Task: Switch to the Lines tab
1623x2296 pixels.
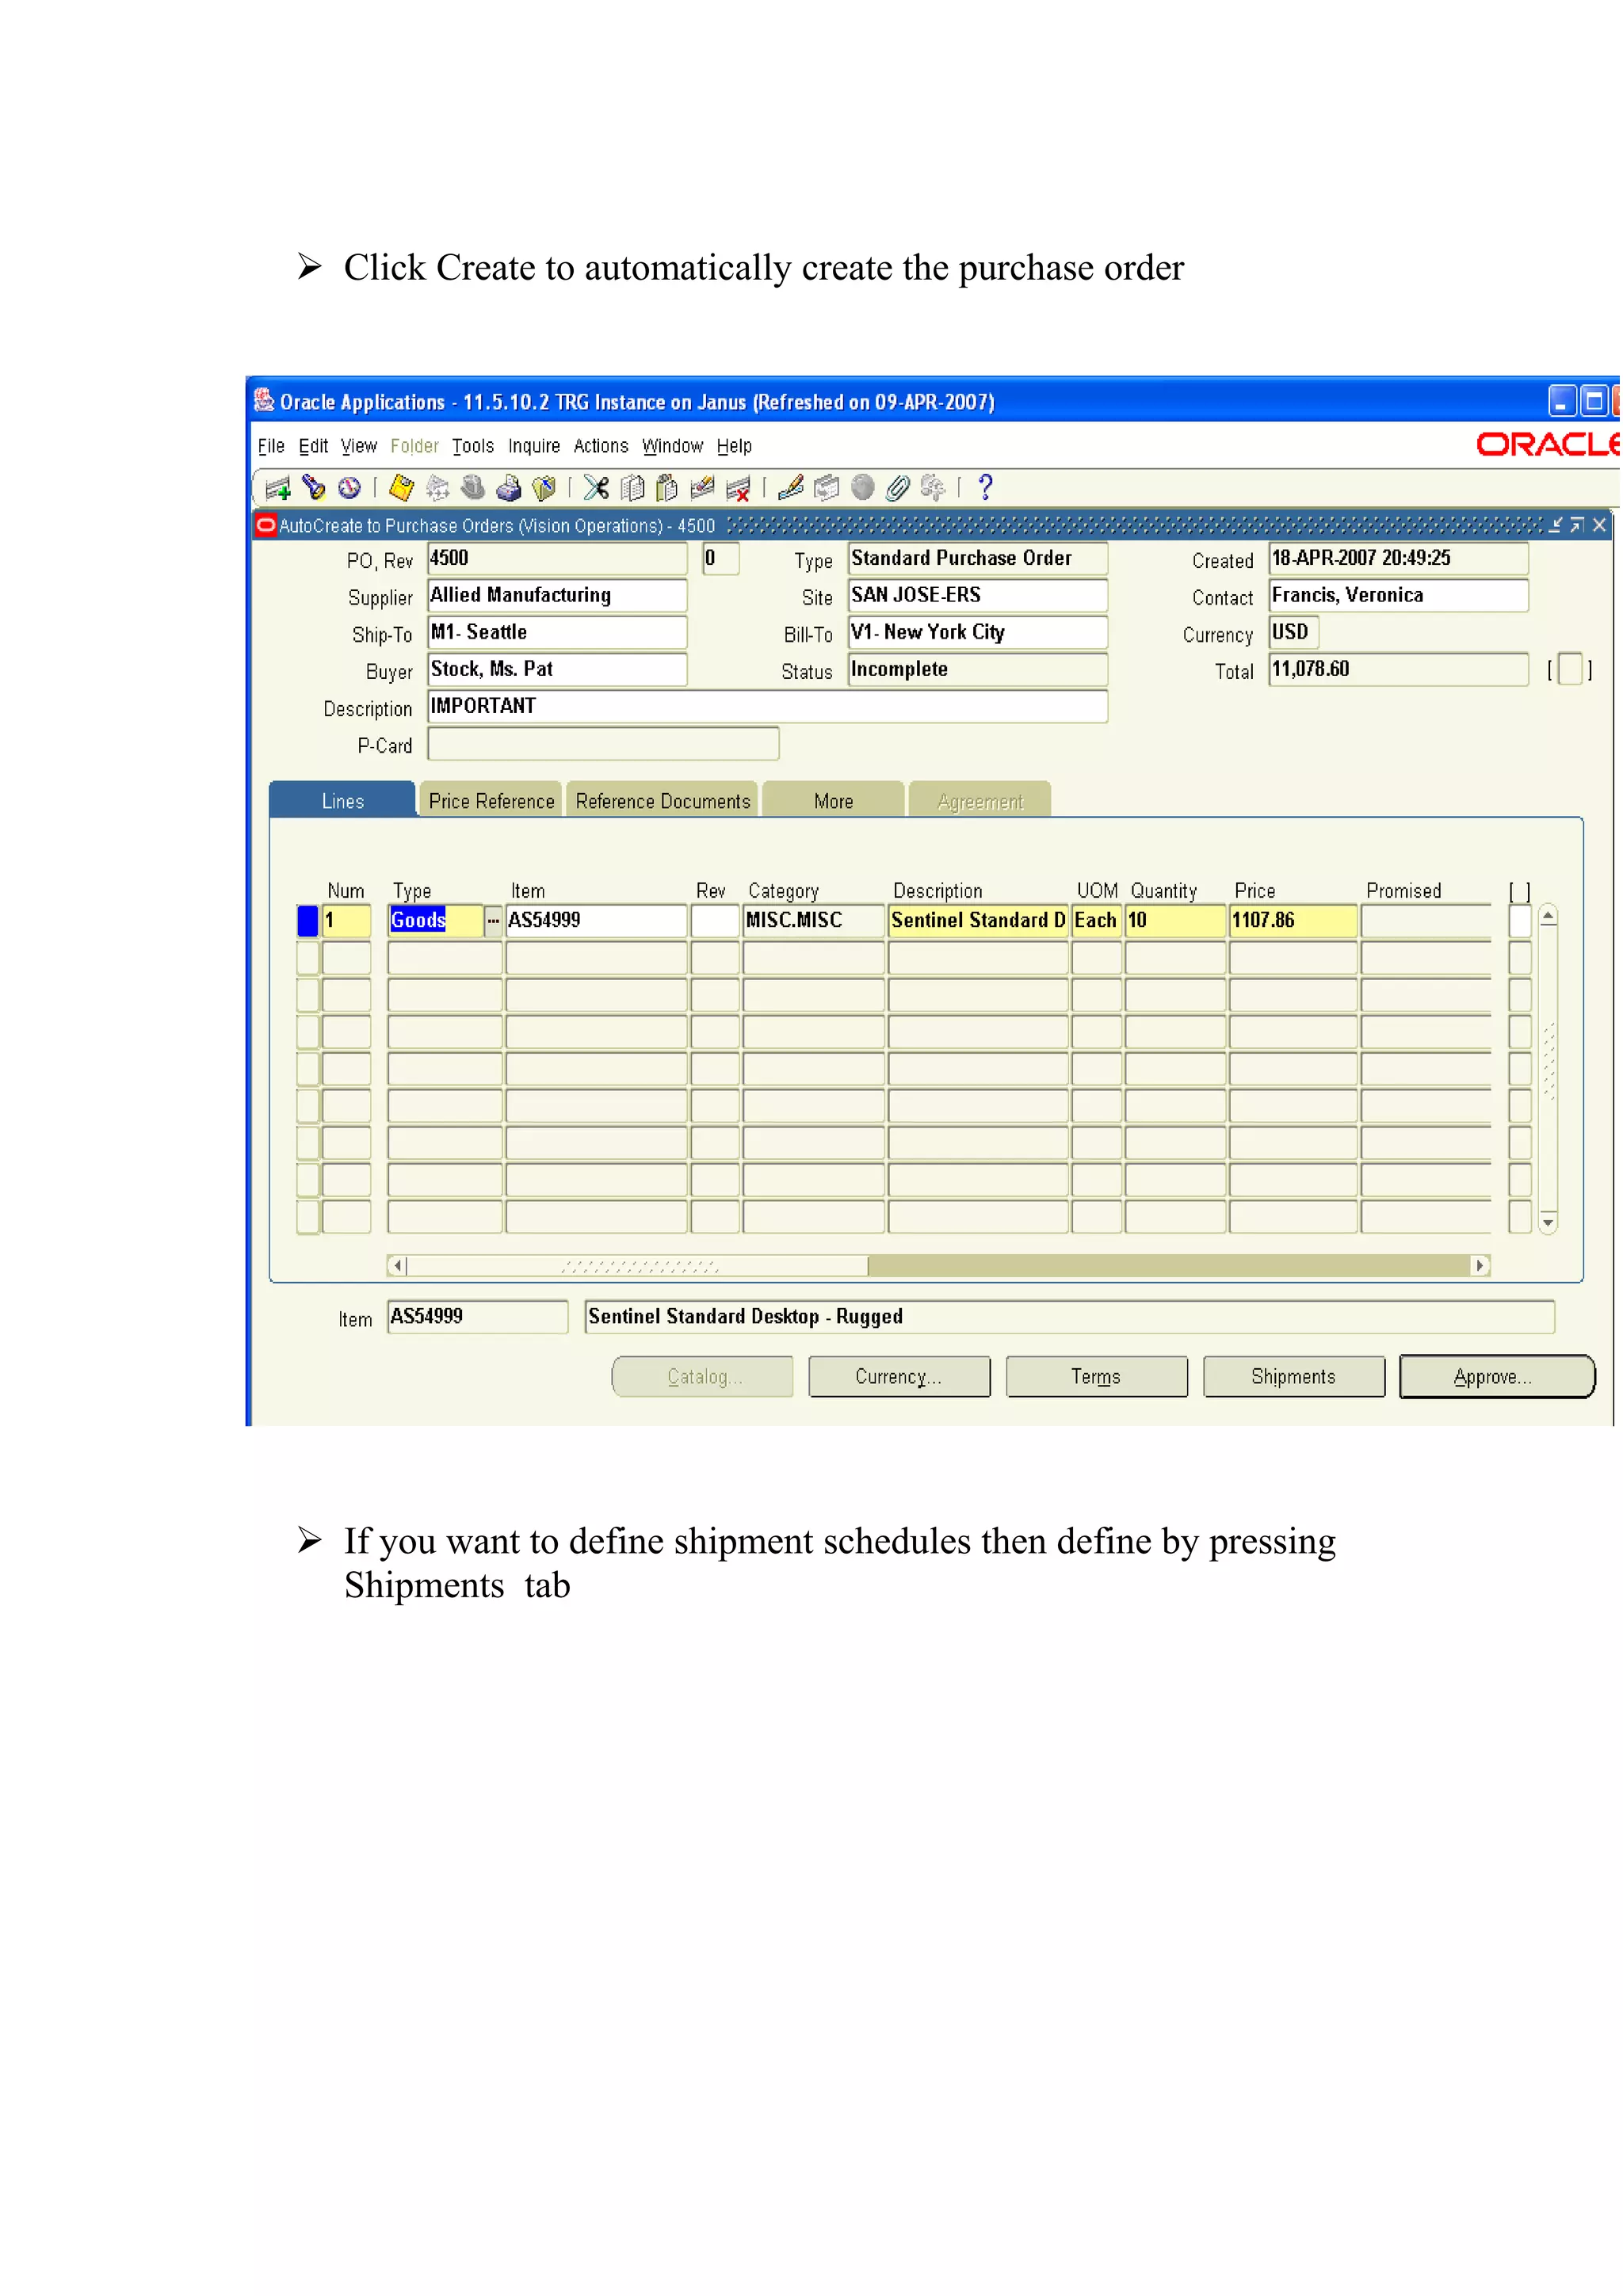Action: pos(342,801)
